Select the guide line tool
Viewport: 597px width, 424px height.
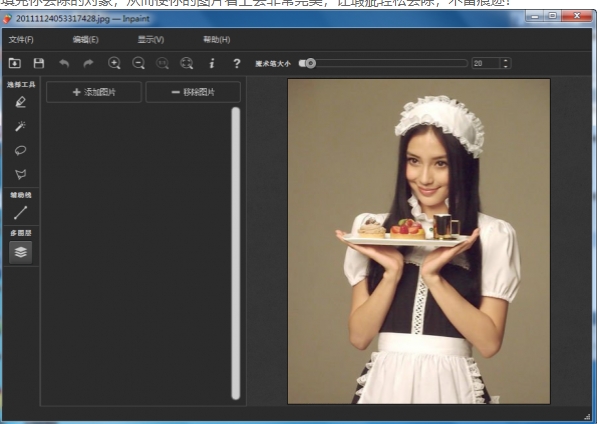click(x=21, y=213)
